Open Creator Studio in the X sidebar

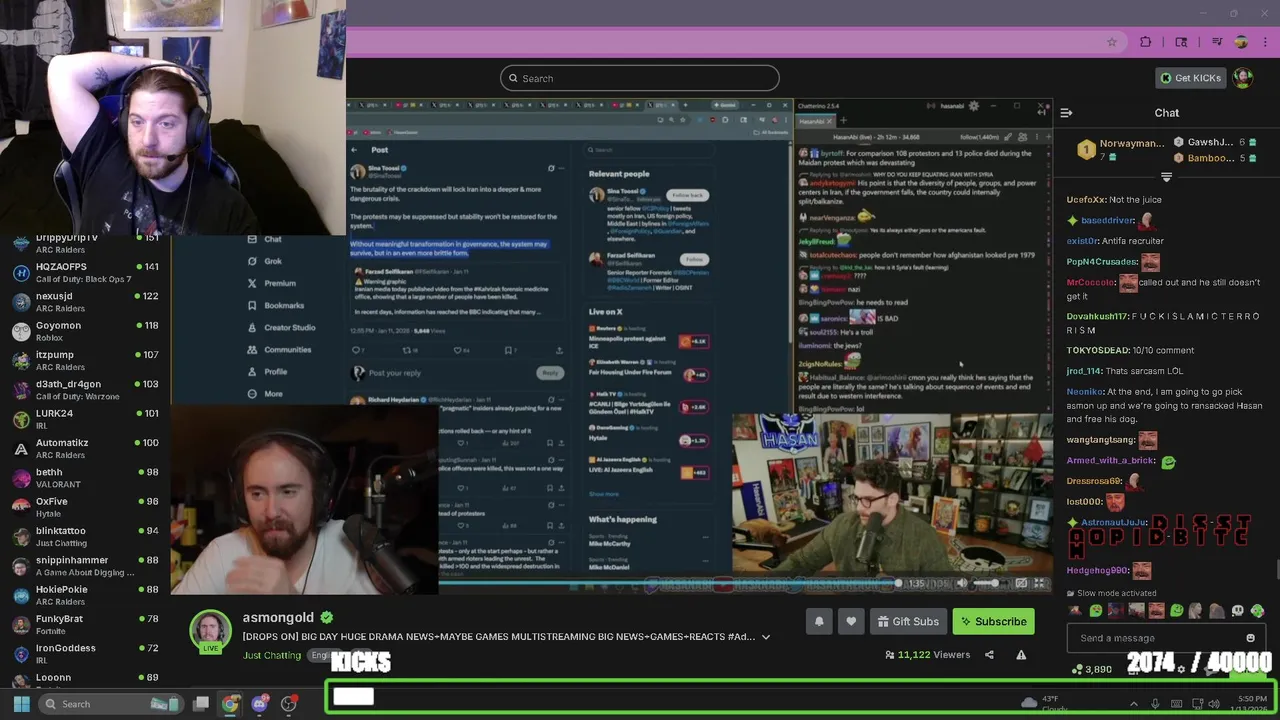(289, 327)
